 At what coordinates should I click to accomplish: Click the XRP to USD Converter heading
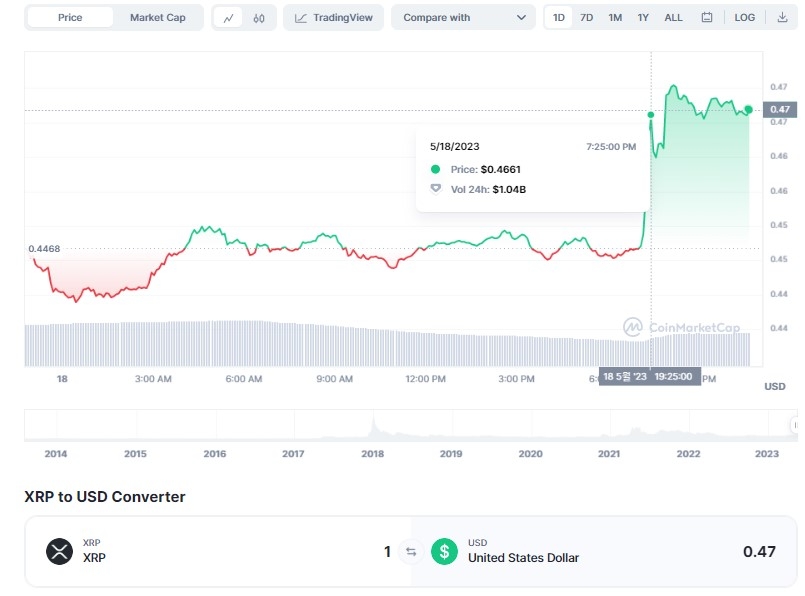tap(105, 496)
